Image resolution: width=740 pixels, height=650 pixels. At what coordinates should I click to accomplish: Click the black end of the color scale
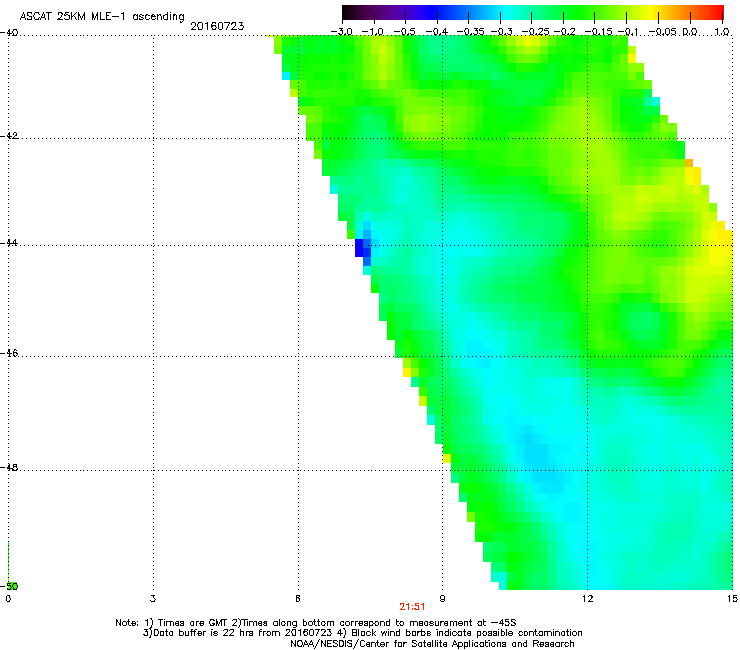[348, 12]
